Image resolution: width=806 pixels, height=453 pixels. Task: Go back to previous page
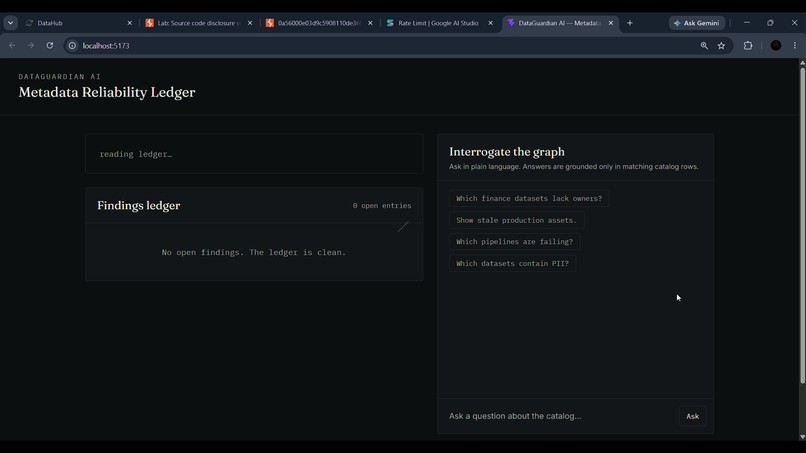tap(12, 45)
